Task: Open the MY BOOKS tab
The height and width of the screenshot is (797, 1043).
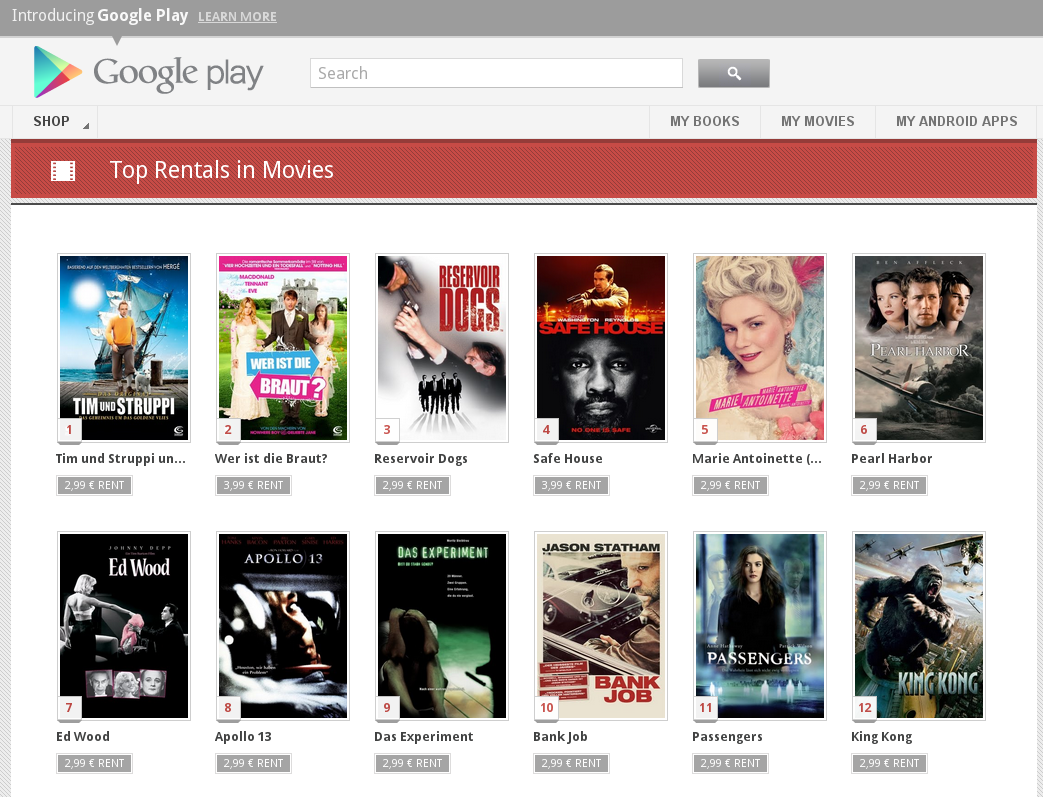Action: (x=704, y=122)
